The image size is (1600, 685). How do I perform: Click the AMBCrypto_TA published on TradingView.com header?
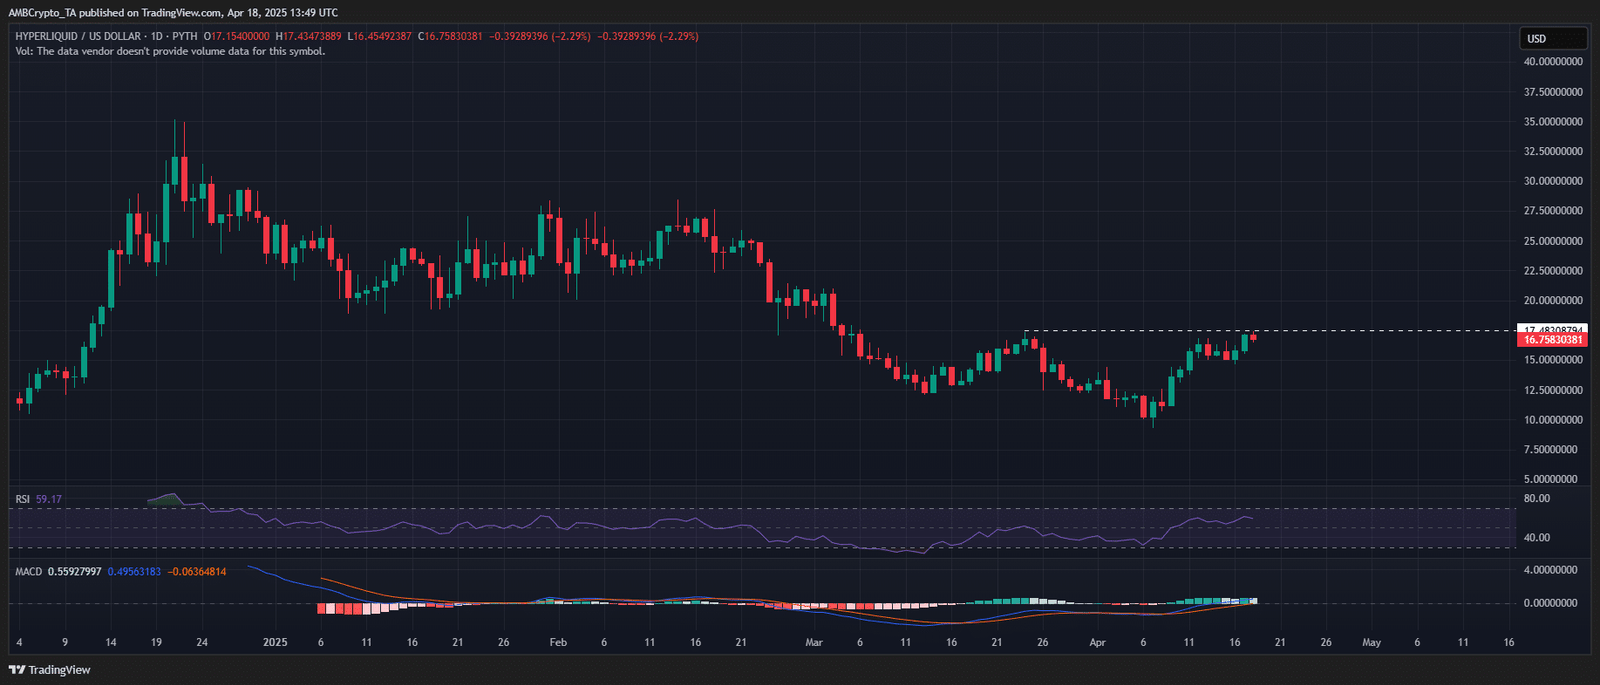point(173,13)
